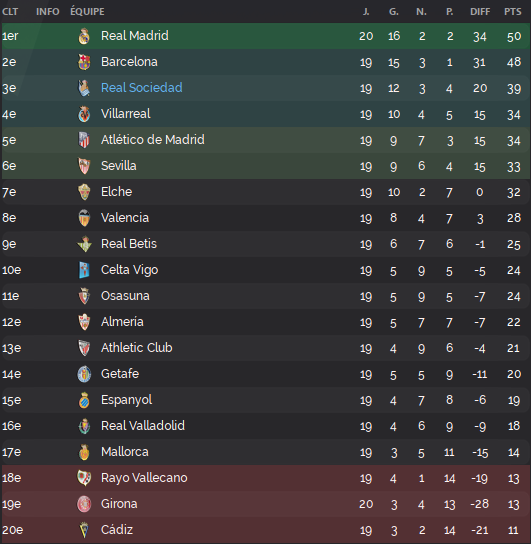Click the Villarreal club crest

[x=84, y=114]
